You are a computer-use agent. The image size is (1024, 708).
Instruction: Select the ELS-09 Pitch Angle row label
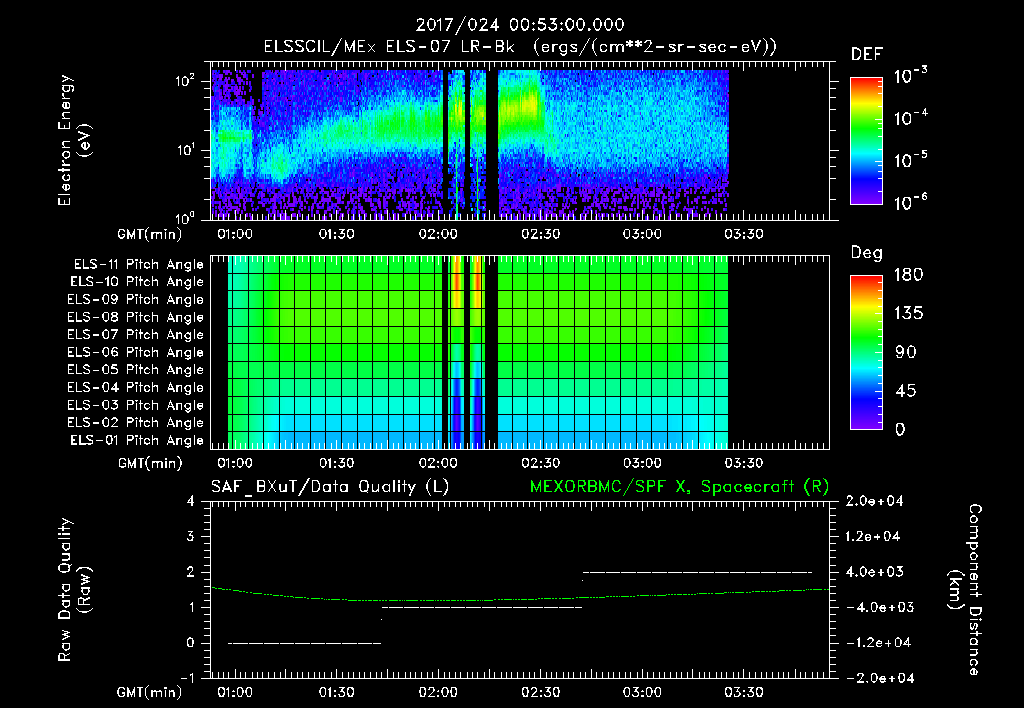pyautogui.click(x=135, y=300)
